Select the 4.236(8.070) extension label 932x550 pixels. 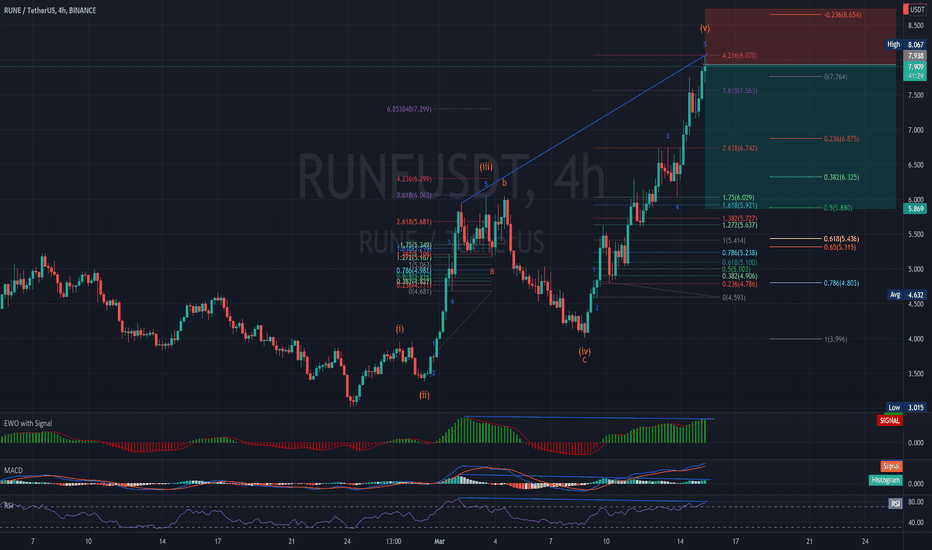[739, 56]
